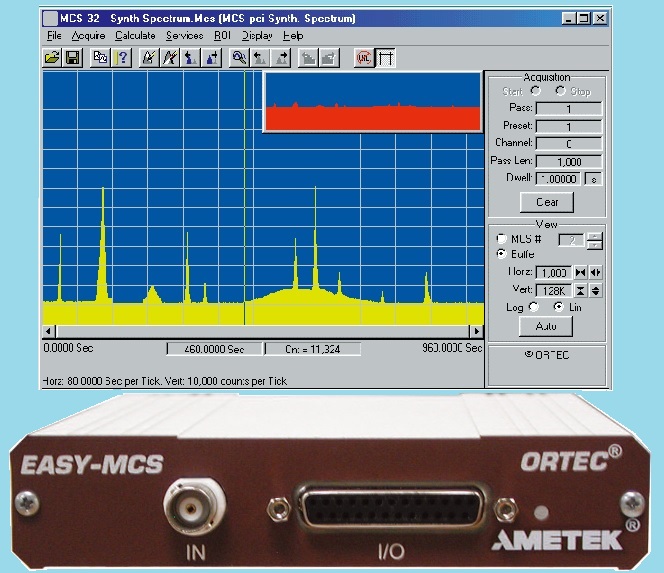The image size is (664, 573).
Task: Click the scrollbar right arrow
Action: pos(476,331)
